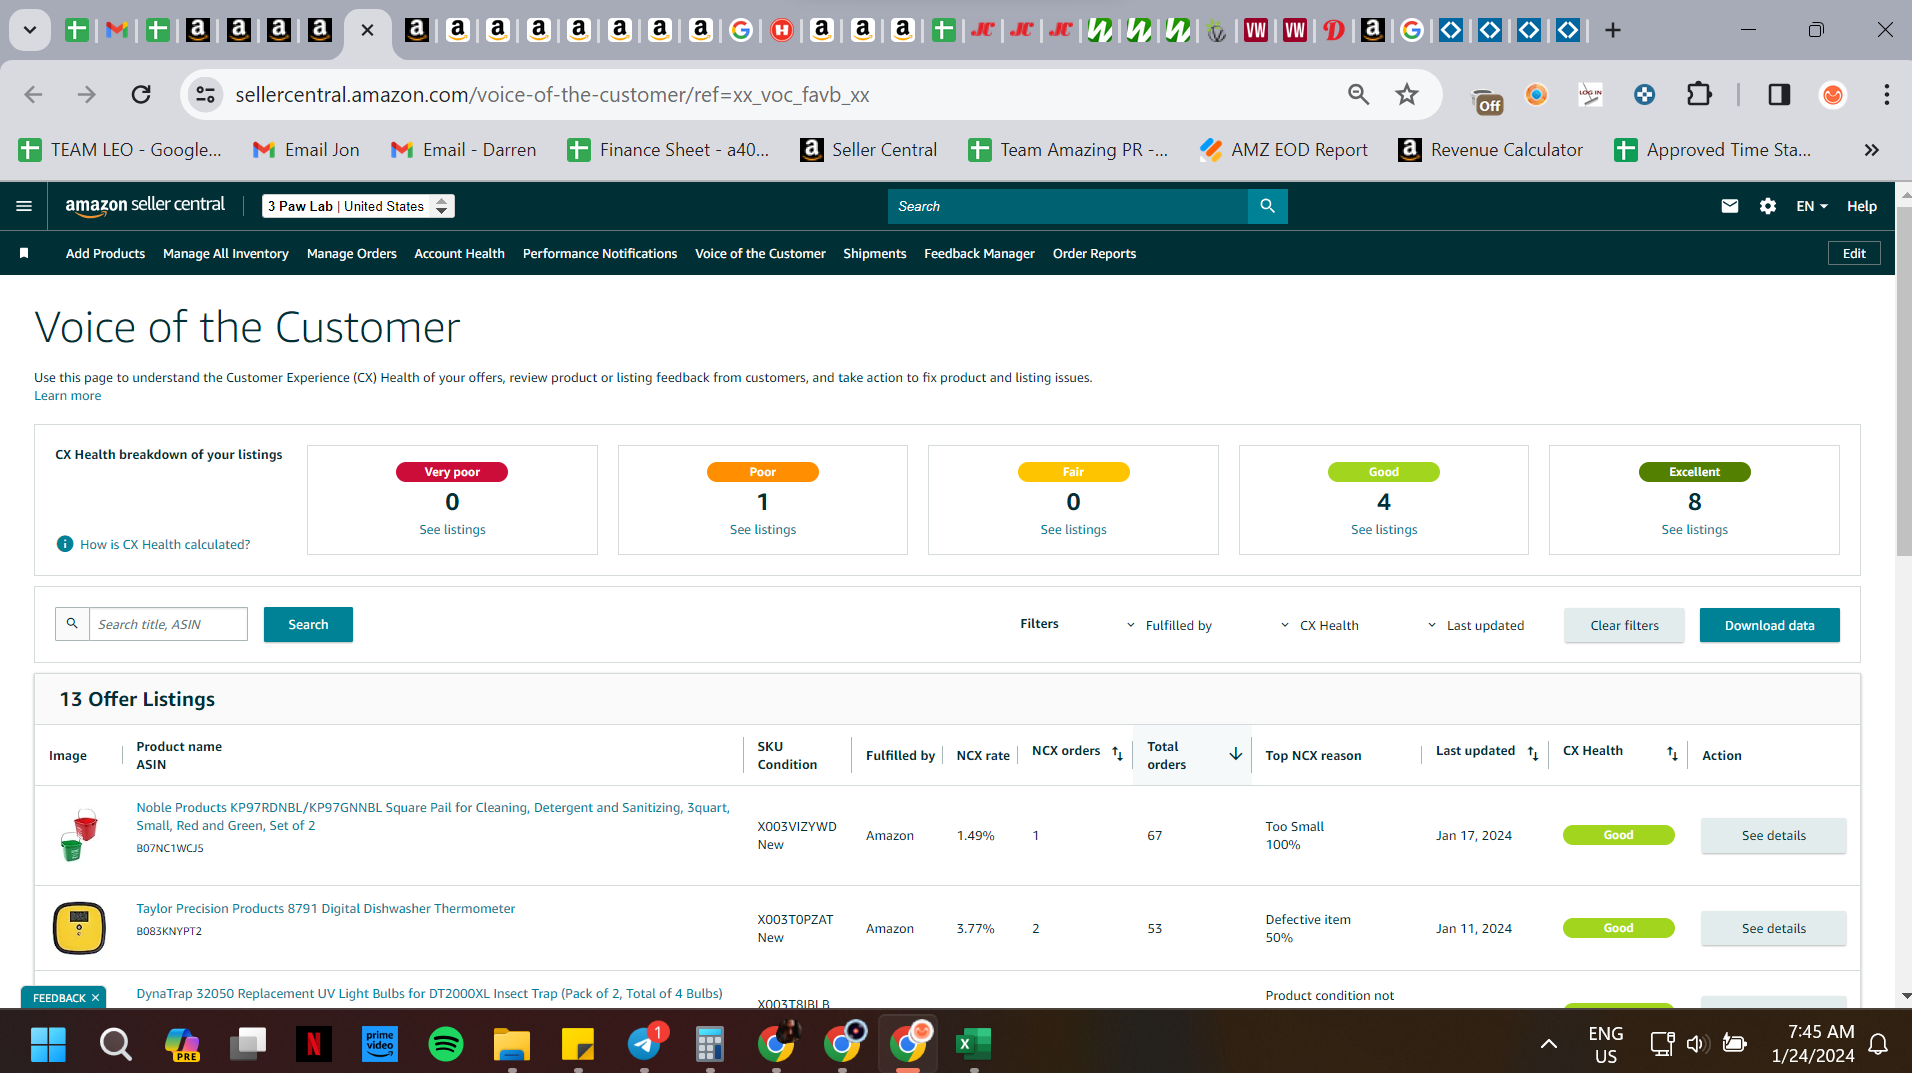1912x1073 pixels.
Task: See listings under Excellent CX Health
Action: click(1694, 529)
